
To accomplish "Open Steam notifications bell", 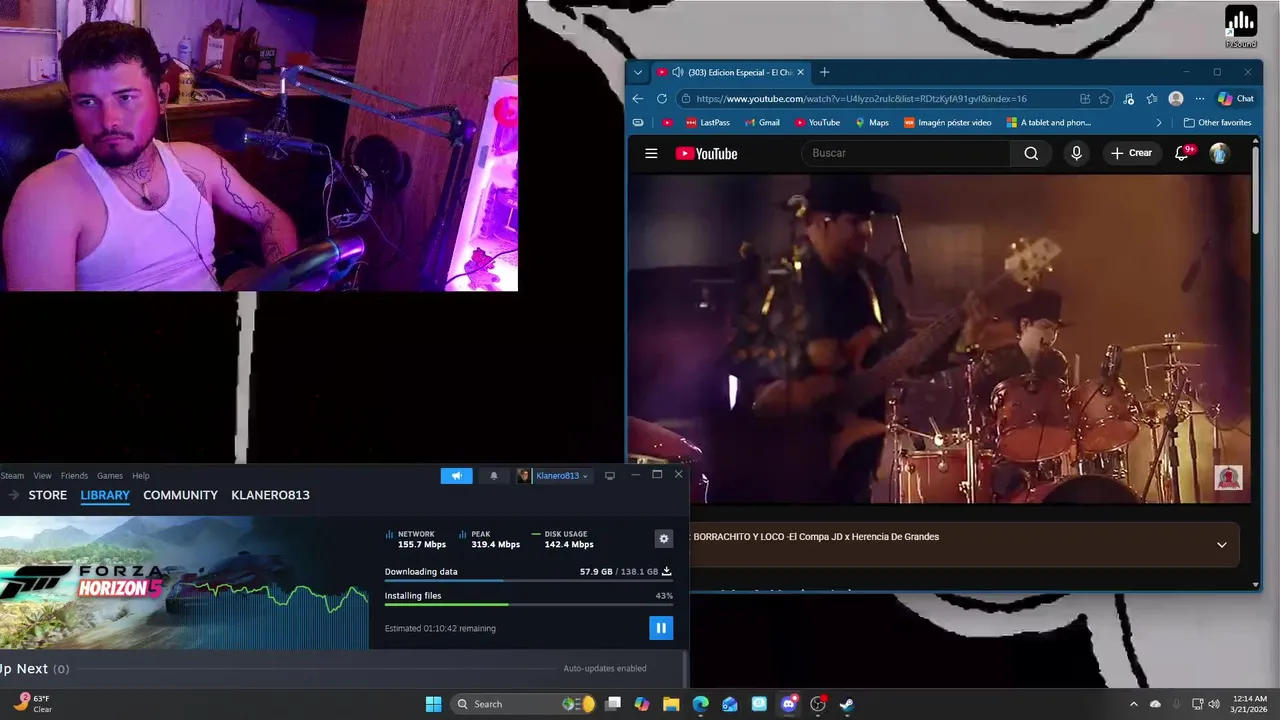I will click(493, 476).
